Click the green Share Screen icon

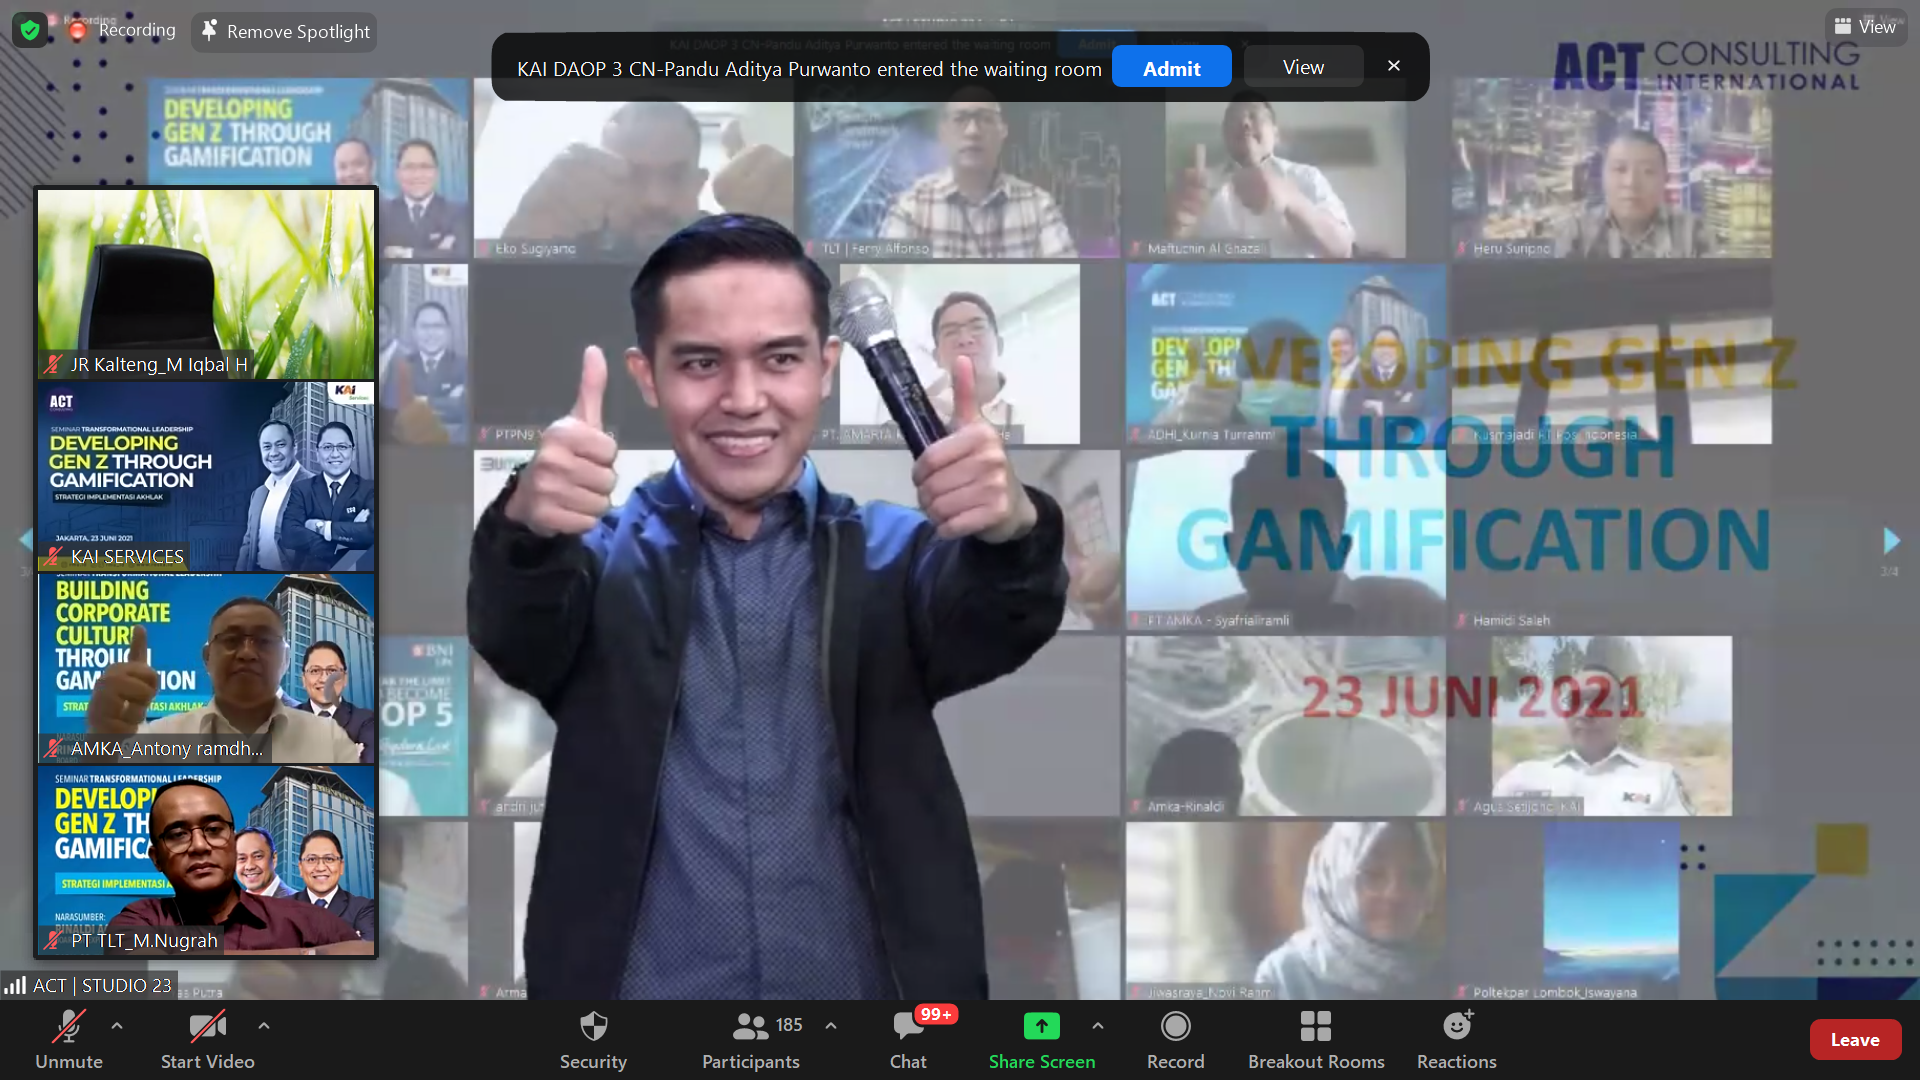tap(1041, 1027)
